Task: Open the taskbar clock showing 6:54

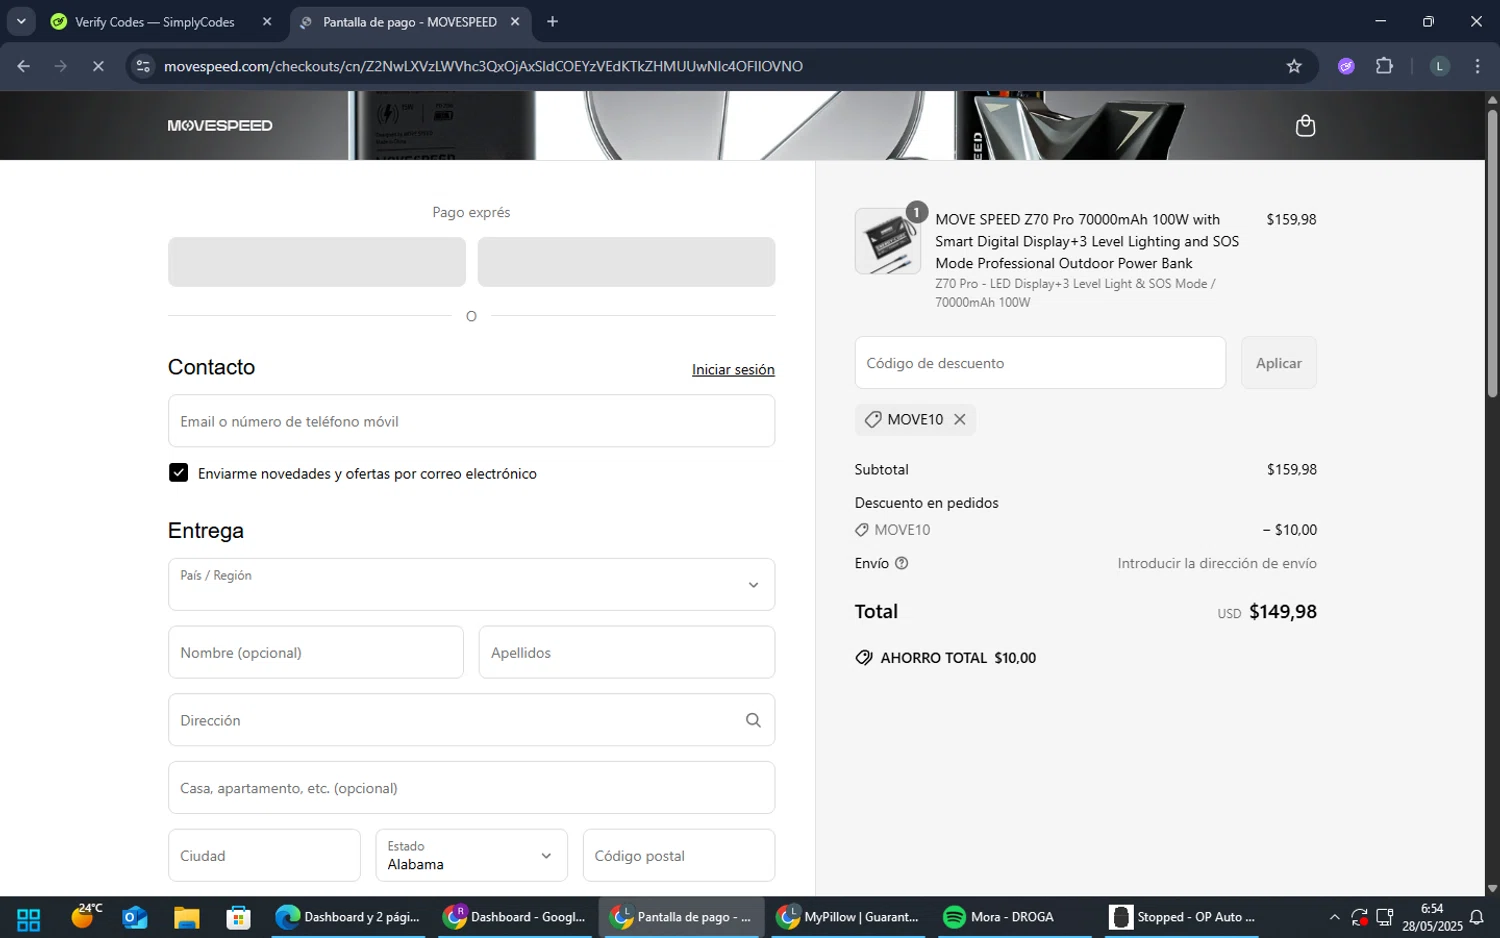Action: (1432, 918)
